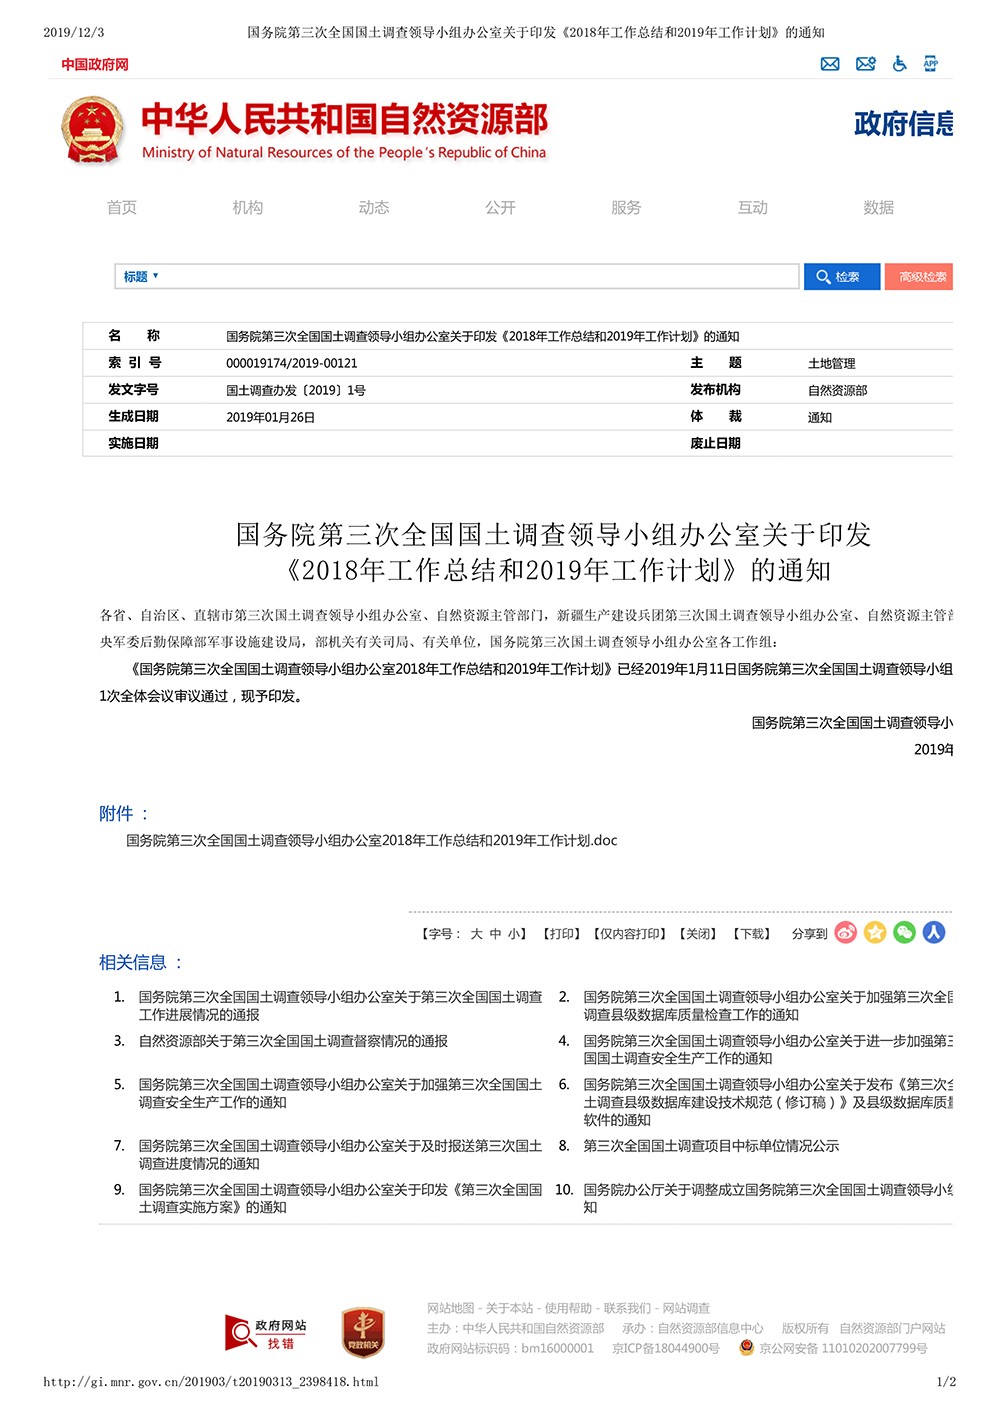Open related item 4 on 进一步加强 safety production
This screenshot has height=1415, width=1000.
768,1050
